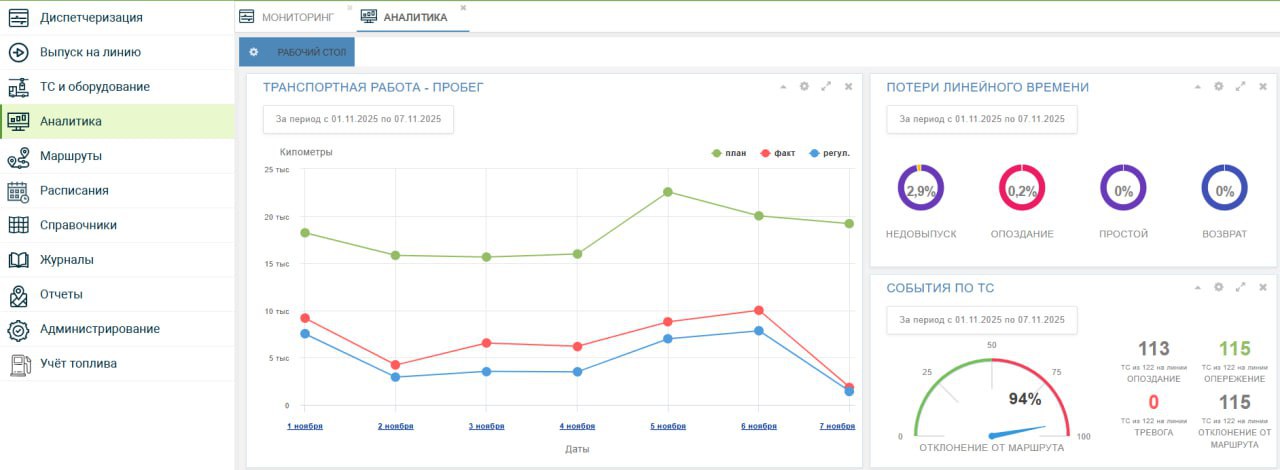Click period field in Потери линейного времени
Screen dimensions: 1280x470
tap(981, 119)
